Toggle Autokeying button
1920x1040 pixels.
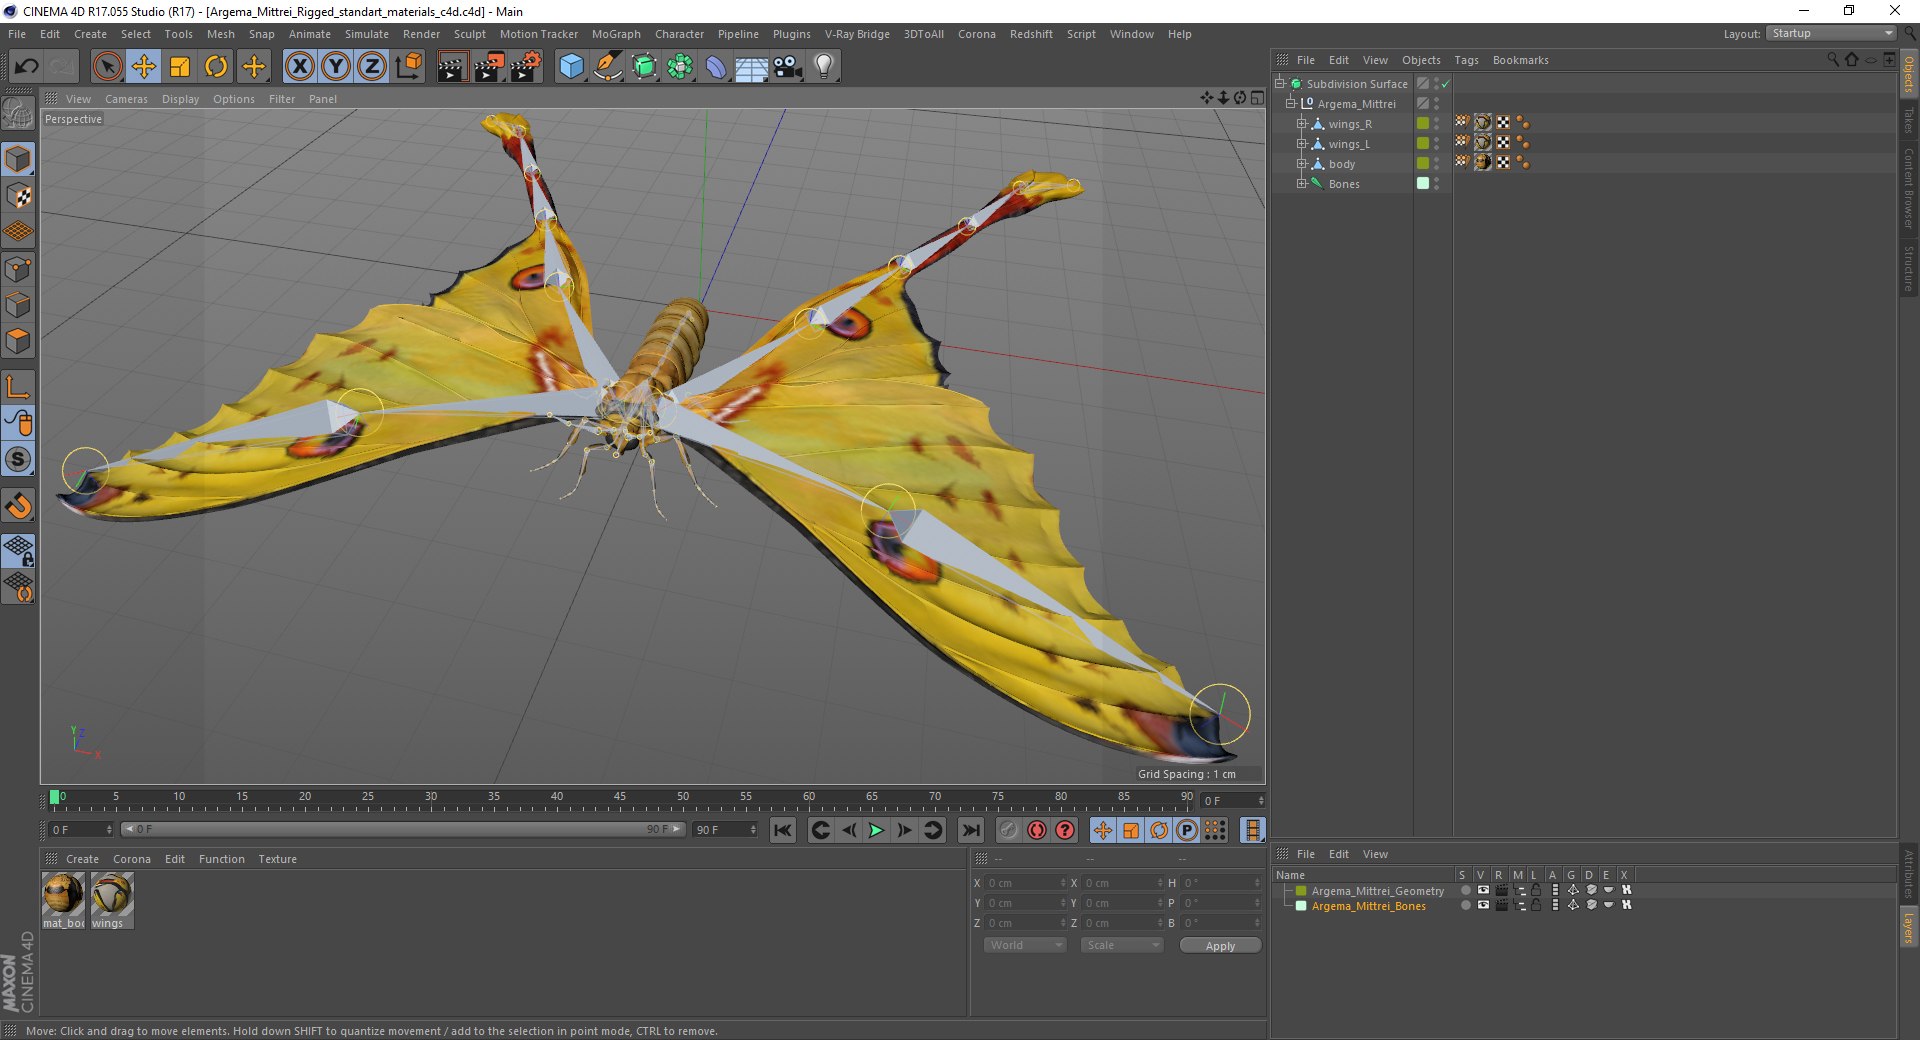click(x=1037, y=830)
